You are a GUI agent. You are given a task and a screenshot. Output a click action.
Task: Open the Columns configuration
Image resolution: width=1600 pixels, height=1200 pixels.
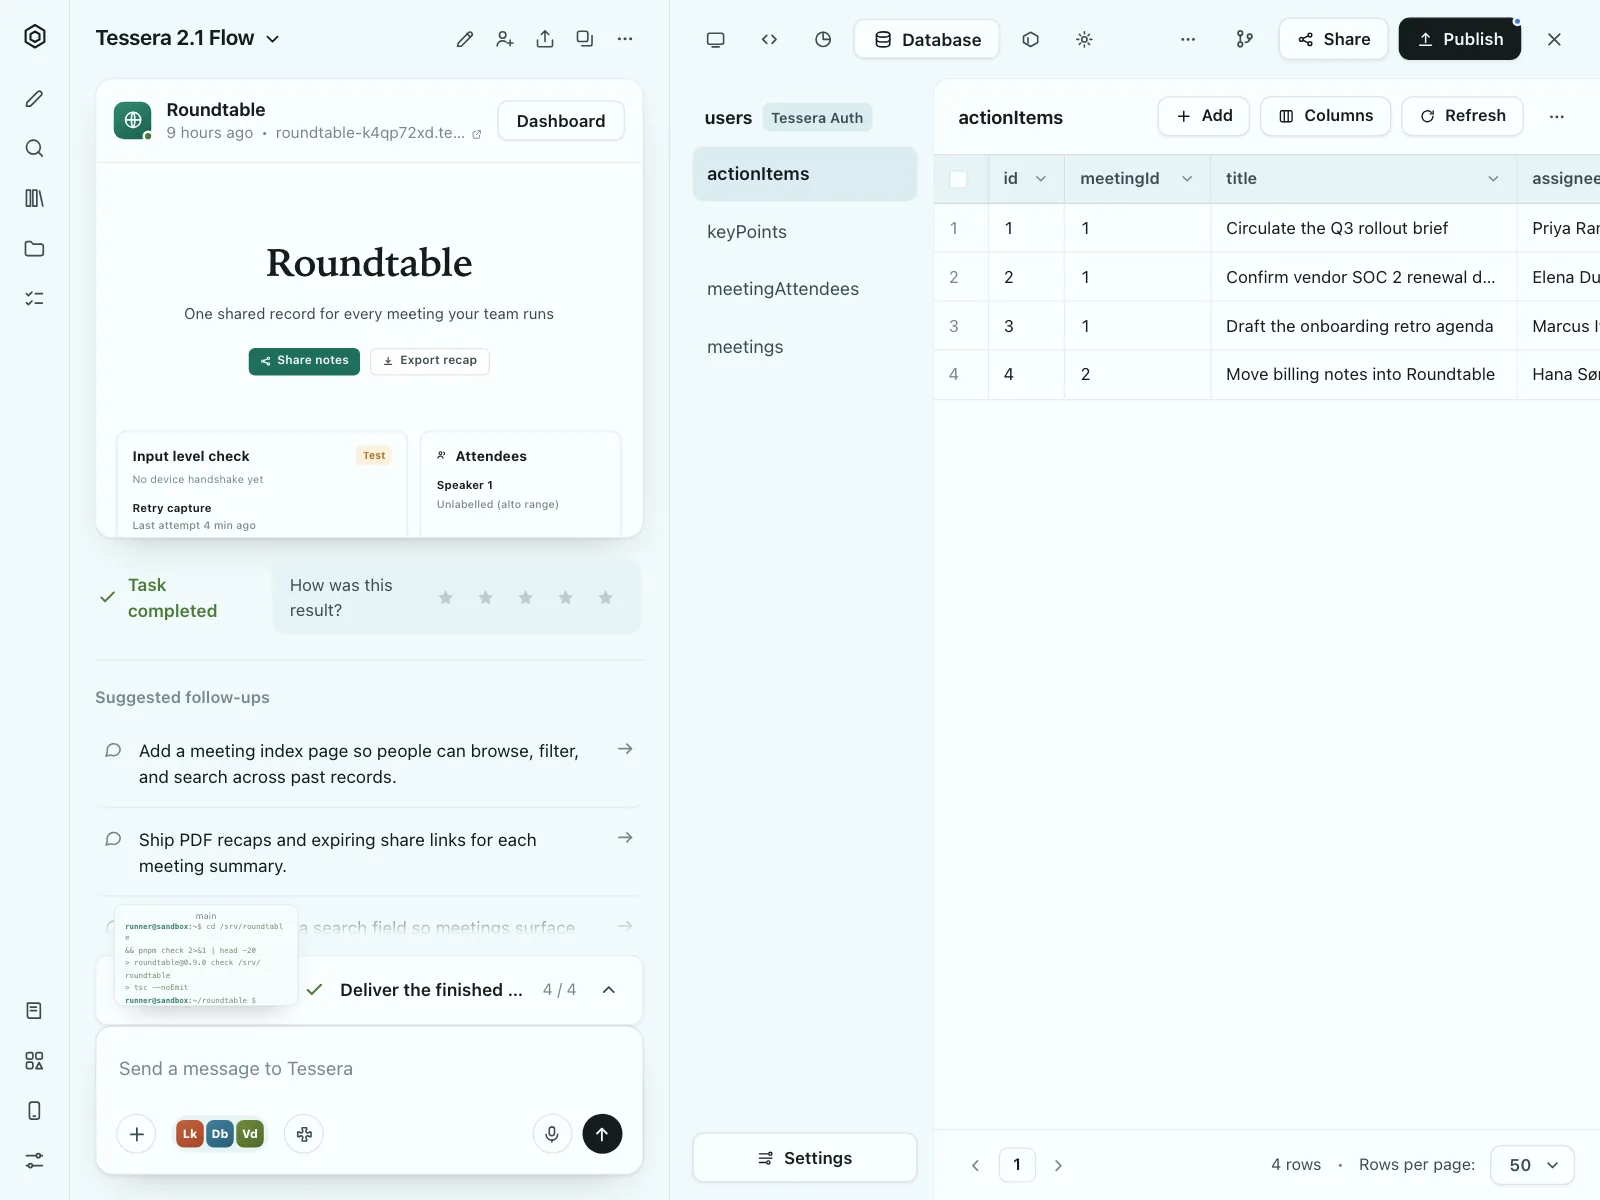(1326, 116)
